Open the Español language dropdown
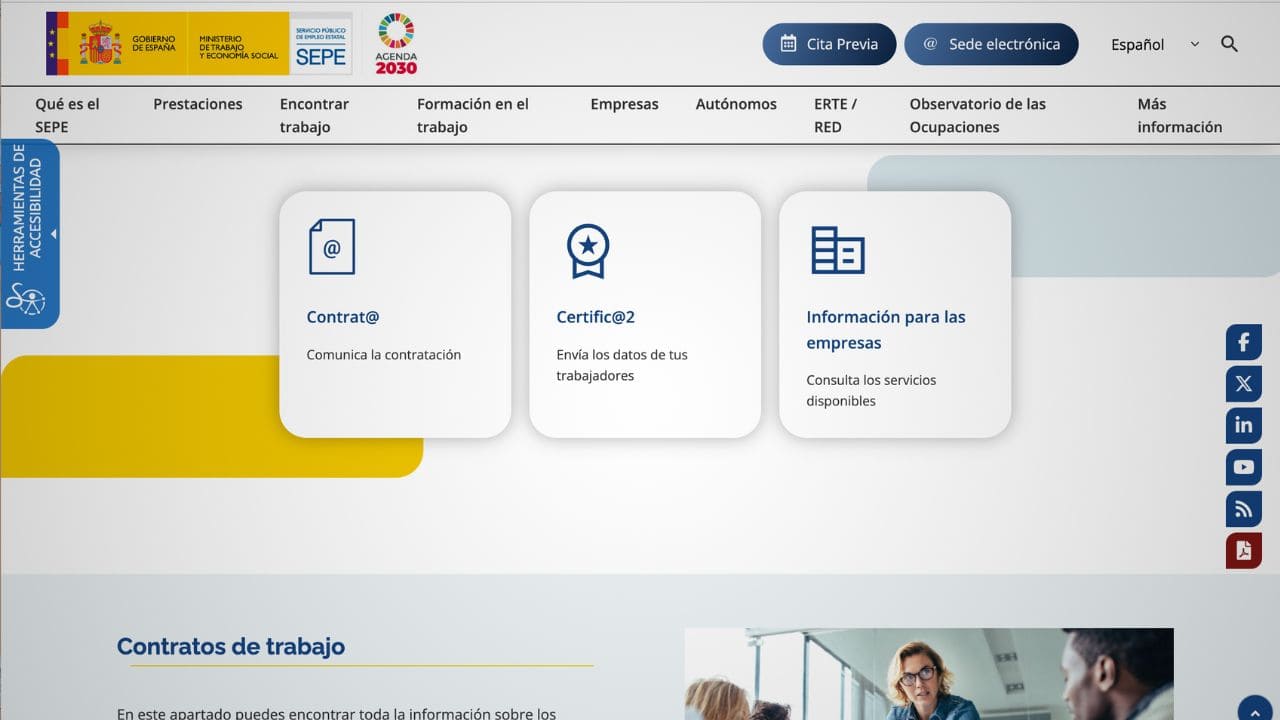This screenshot has height=720, width=1280. click(x=1154, y=45)
